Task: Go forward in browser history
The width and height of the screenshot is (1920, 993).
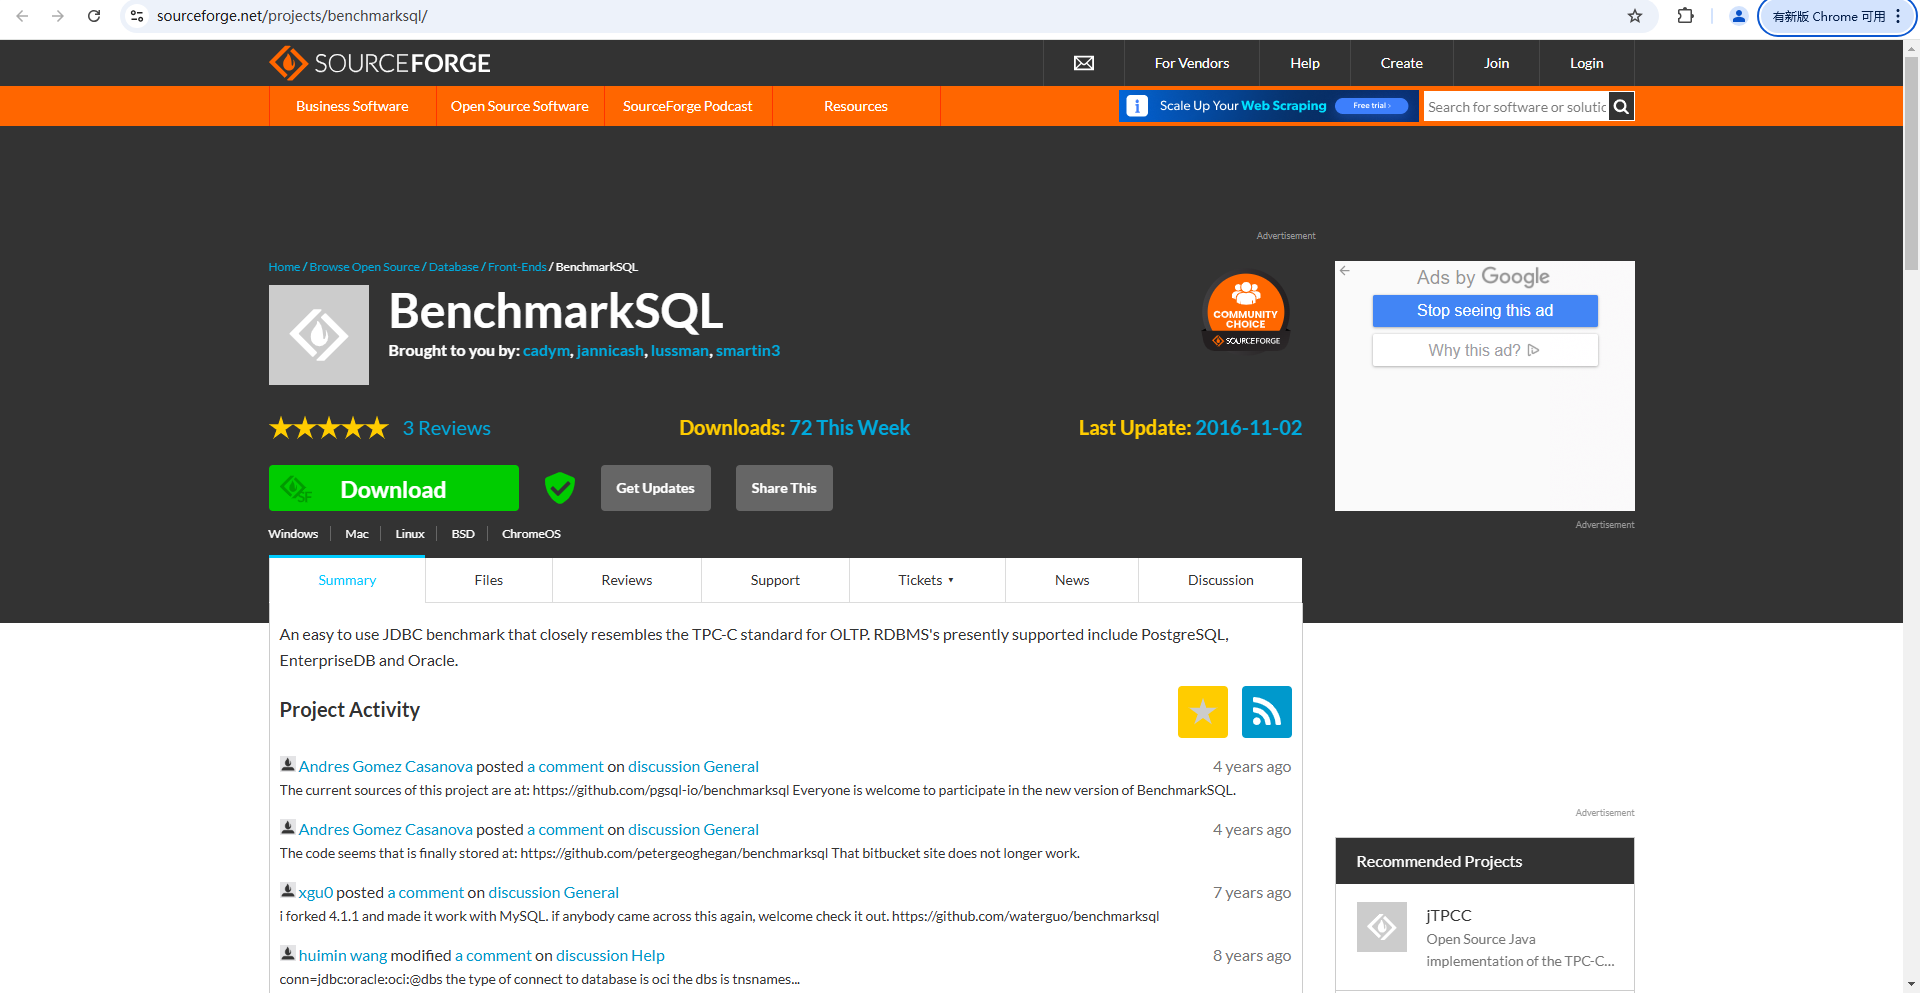Action: pyautogui.click(x=58, y=16)
